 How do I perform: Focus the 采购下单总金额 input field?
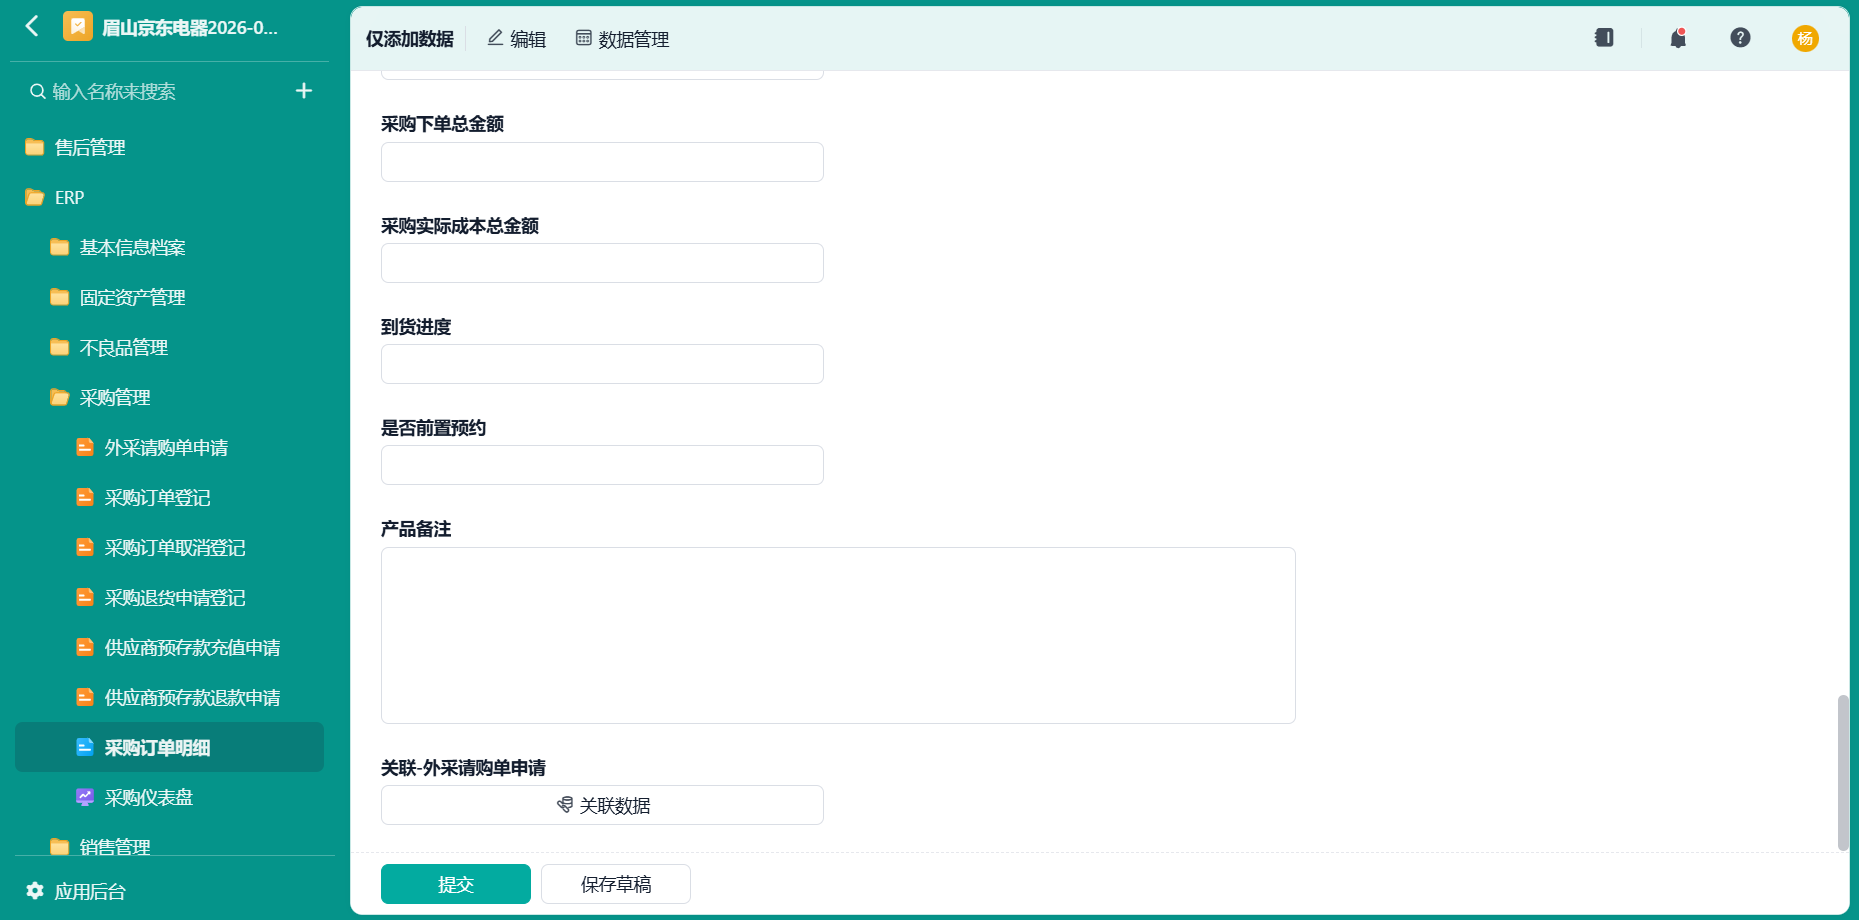[602, 162]
